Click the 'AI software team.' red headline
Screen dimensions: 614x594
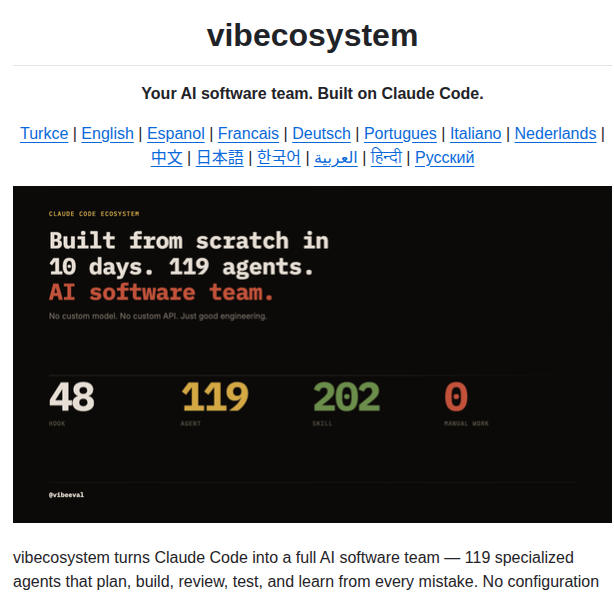point(161,292)
